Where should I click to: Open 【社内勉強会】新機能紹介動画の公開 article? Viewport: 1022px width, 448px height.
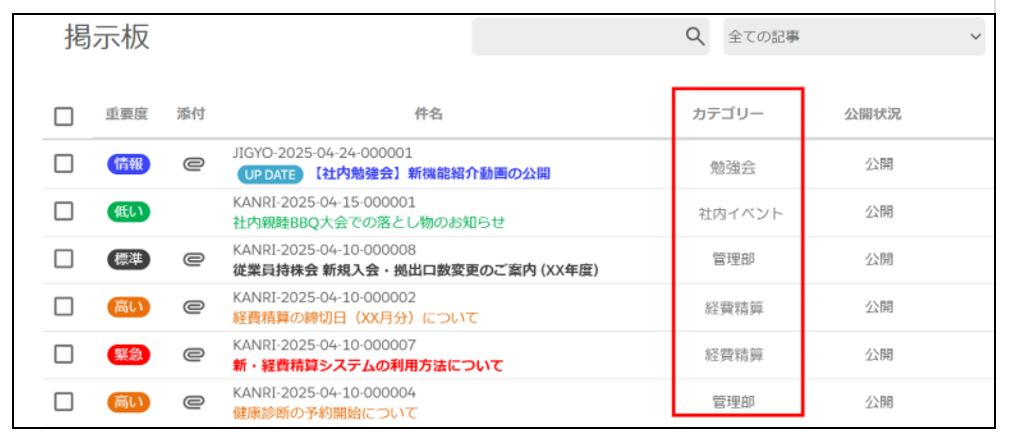coord(430,174)
